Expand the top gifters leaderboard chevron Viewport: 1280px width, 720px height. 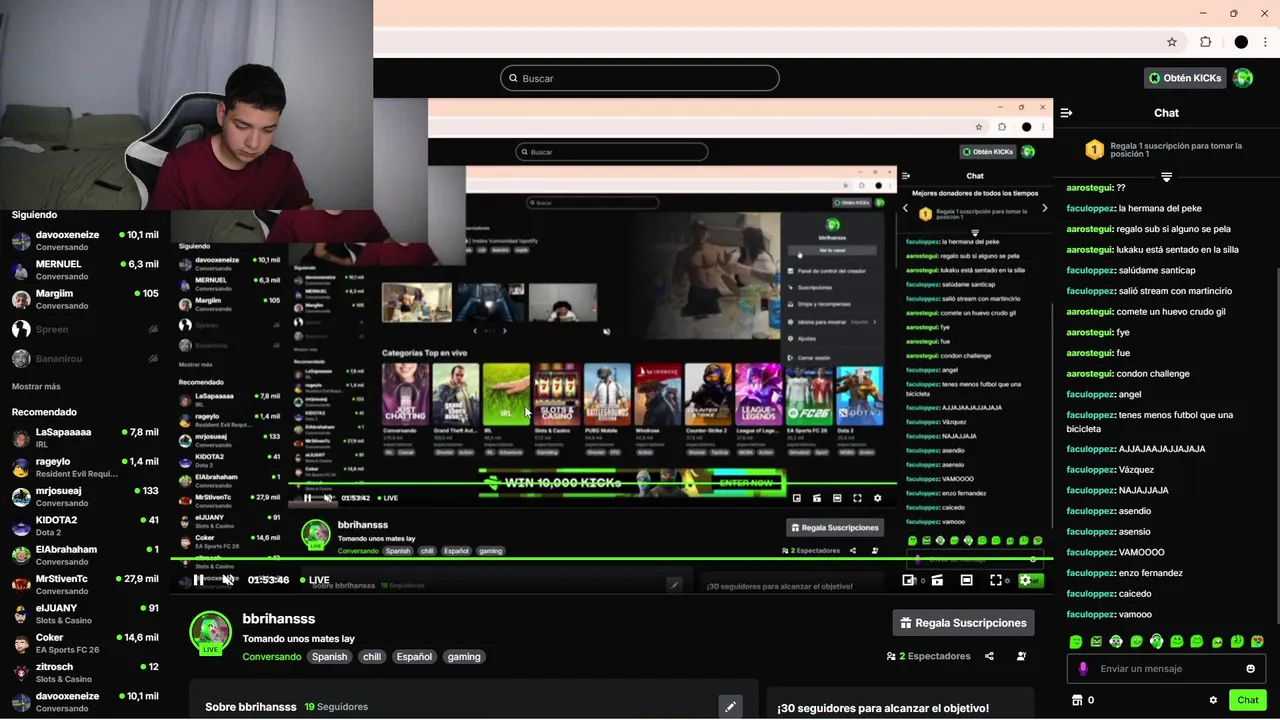[1166, 177]
